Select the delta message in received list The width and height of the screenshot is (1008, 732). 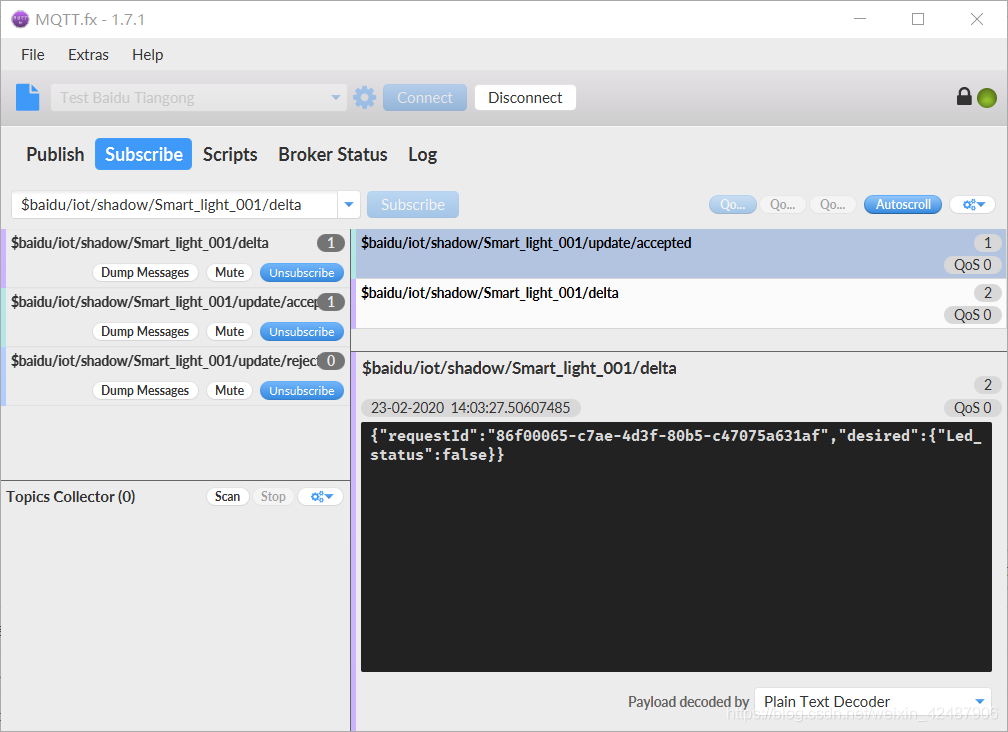click(681, 303)
